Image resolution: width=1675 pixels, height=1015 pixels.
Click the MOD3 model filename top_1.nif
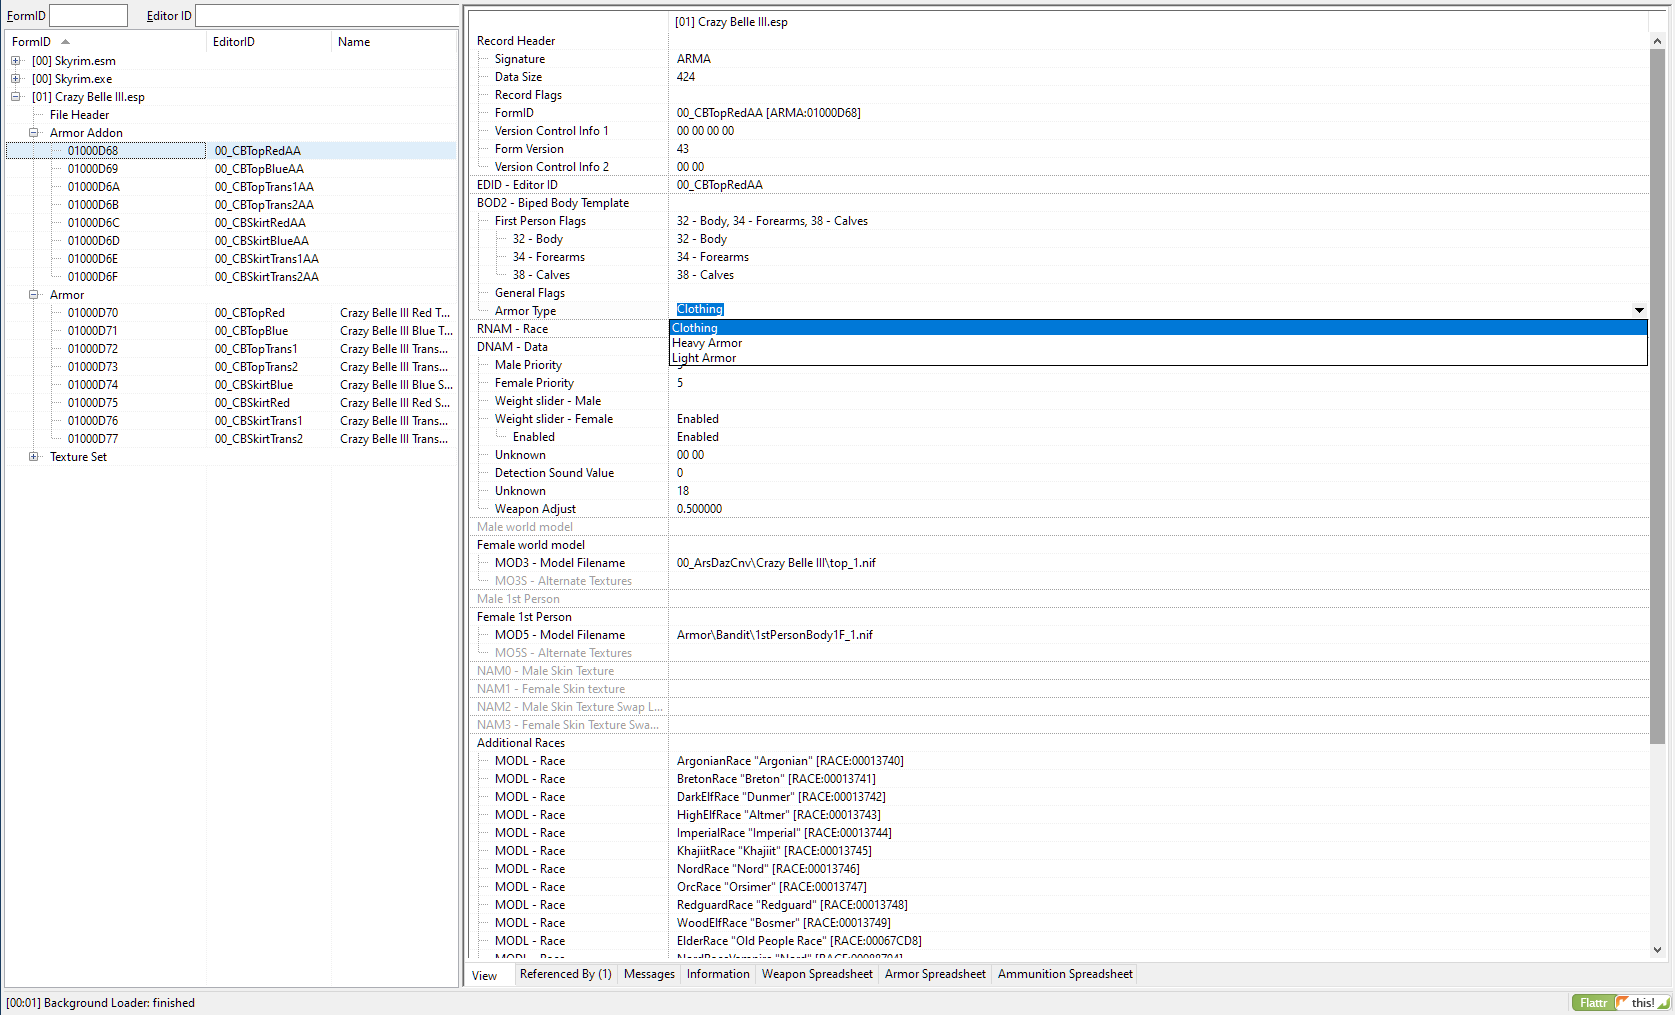coord(776,563)
